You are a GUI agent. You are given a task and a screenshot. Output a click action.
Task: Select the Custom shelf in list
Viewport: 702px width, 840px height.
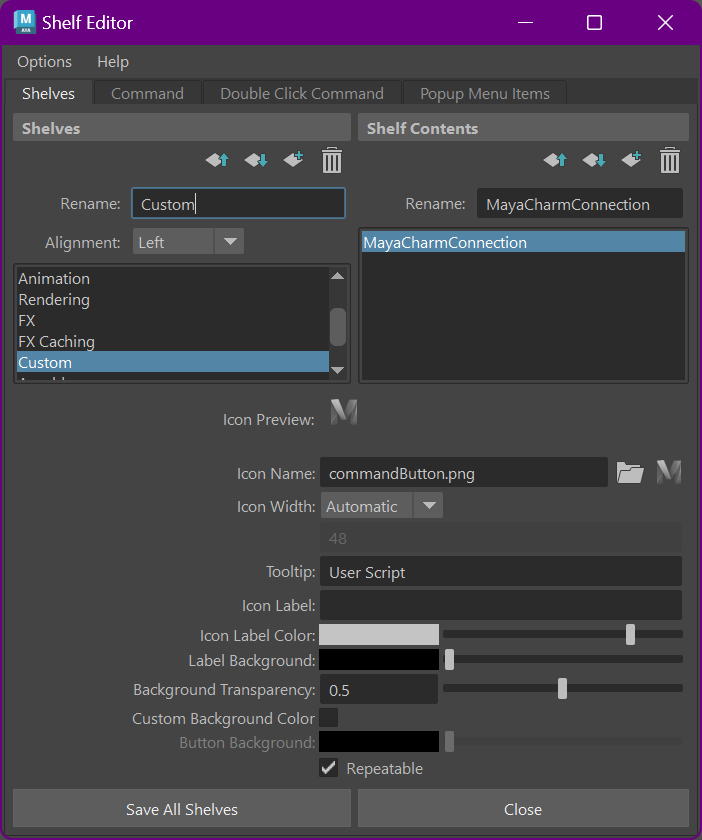(x=173, y=362)
